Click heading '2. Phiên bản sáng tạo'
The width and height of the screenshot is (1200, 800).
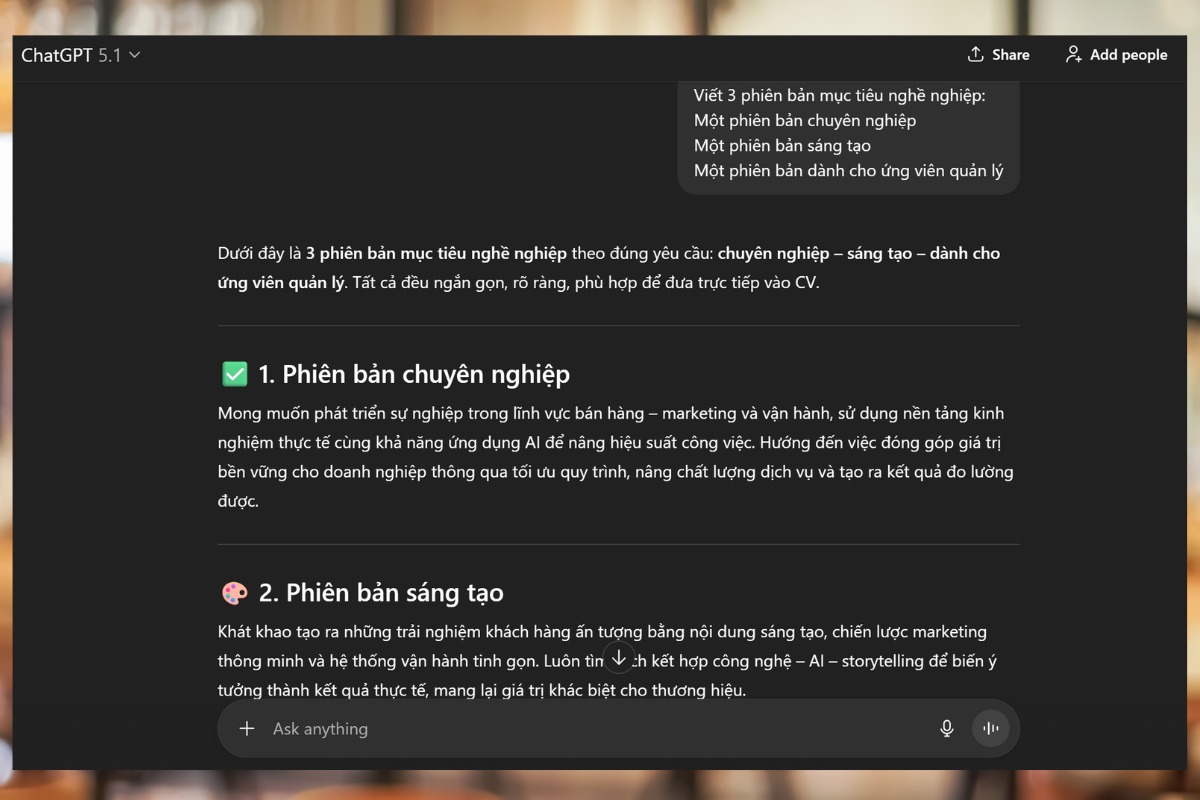click(395, 593)
